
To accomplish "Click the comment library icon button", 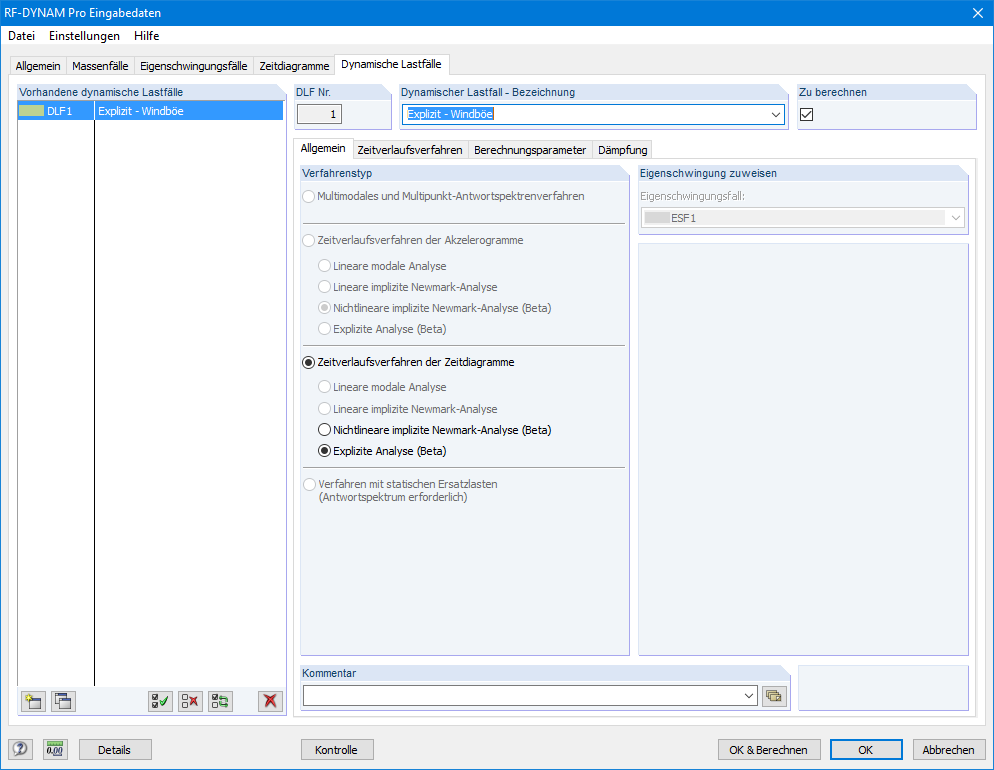I will (x=774, y=696).
